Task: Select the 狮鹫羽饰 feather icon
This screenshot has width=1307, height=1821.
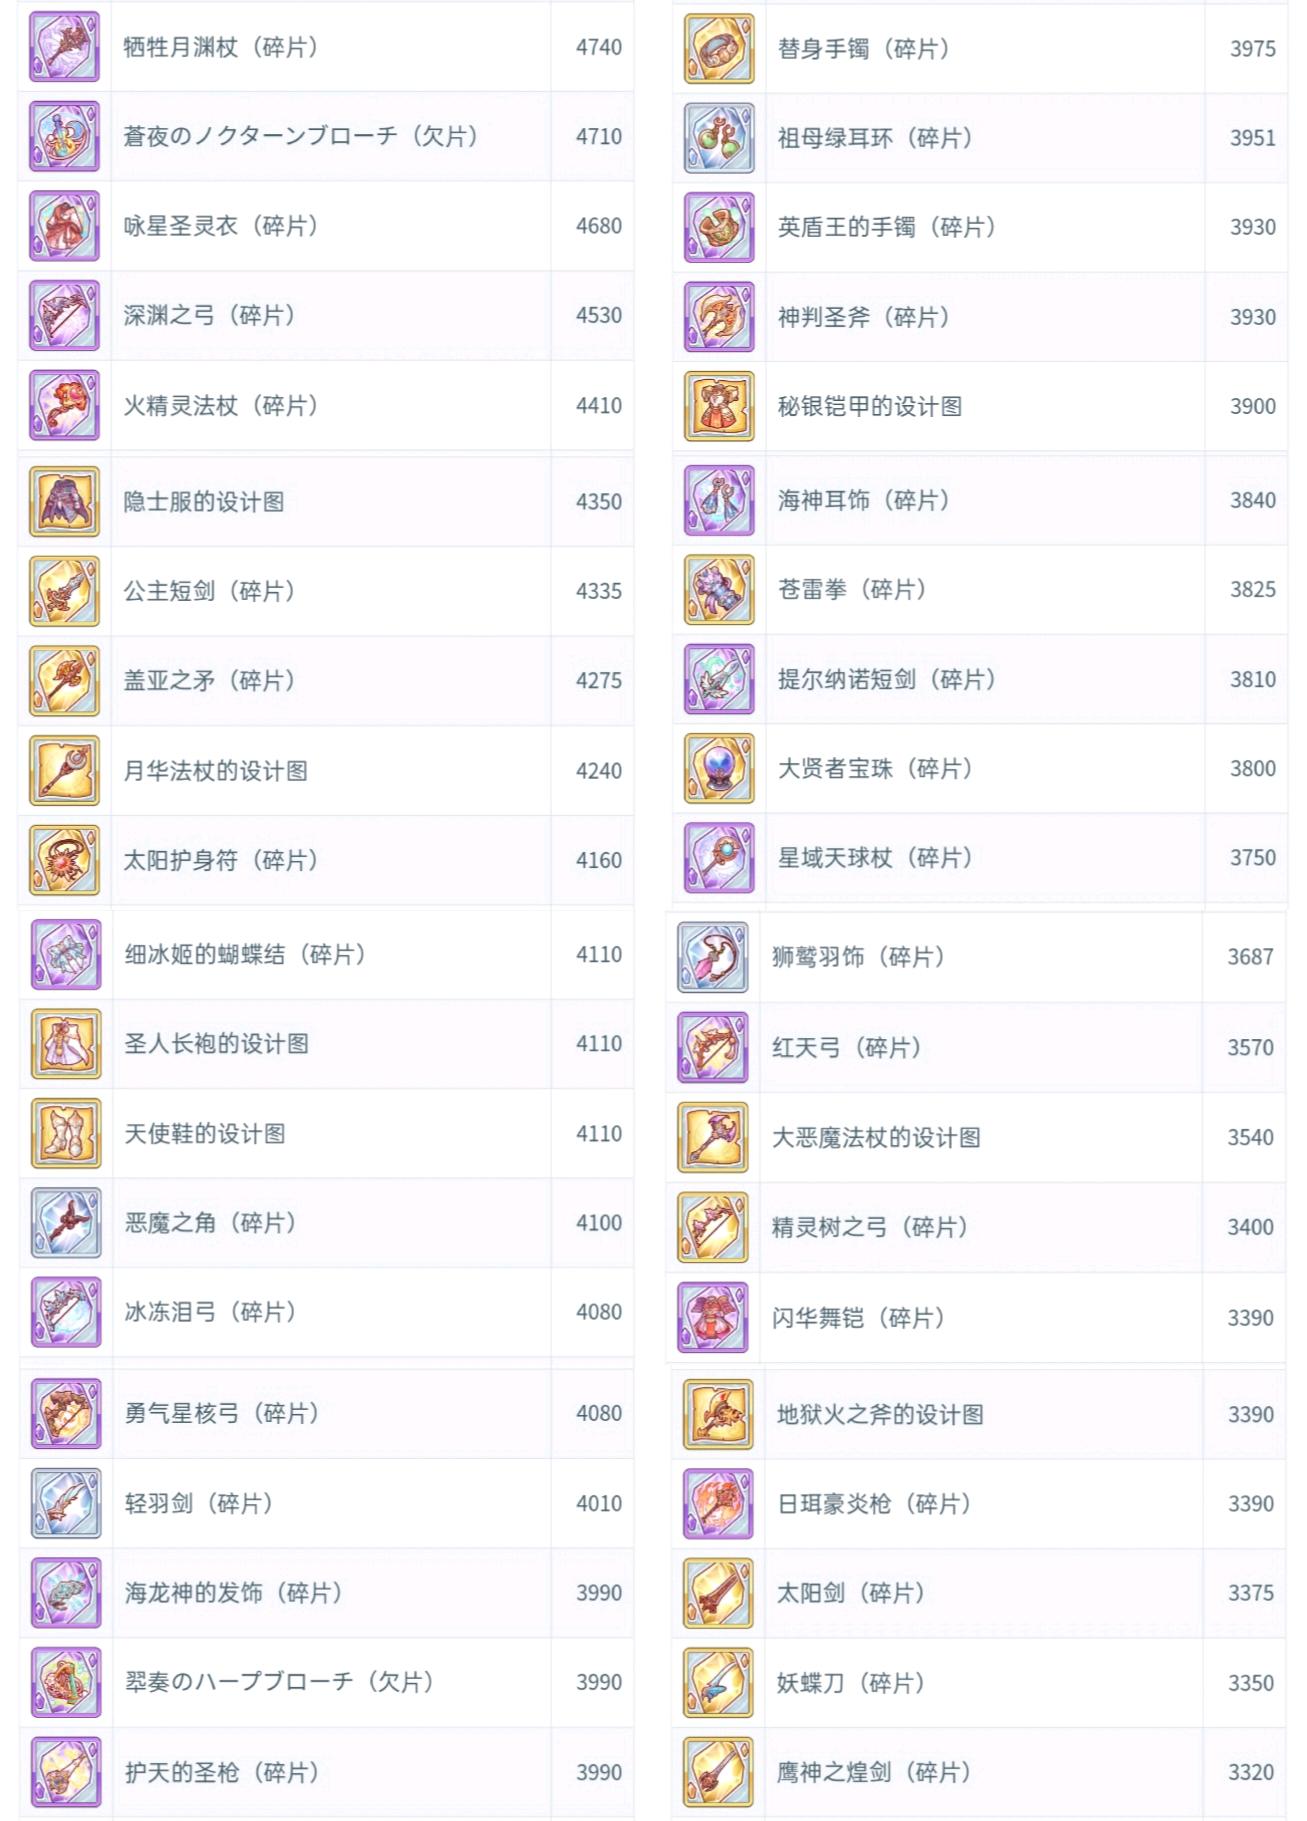Action: (713, 957)
